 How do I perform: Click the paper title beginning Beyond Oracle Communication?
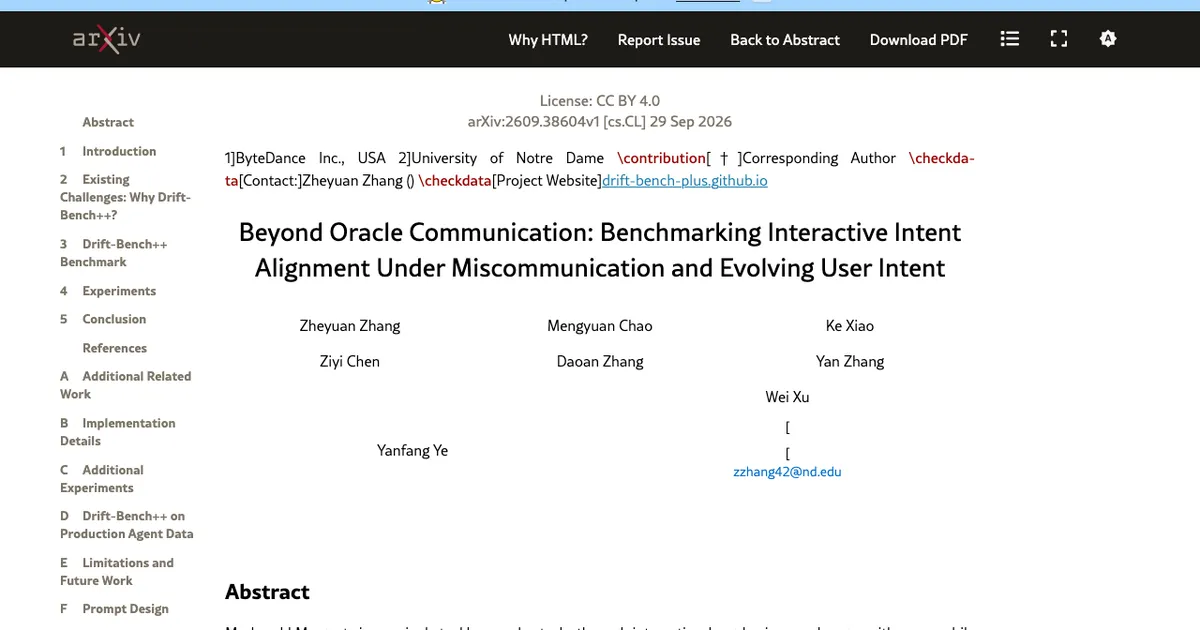click(600, 250)
